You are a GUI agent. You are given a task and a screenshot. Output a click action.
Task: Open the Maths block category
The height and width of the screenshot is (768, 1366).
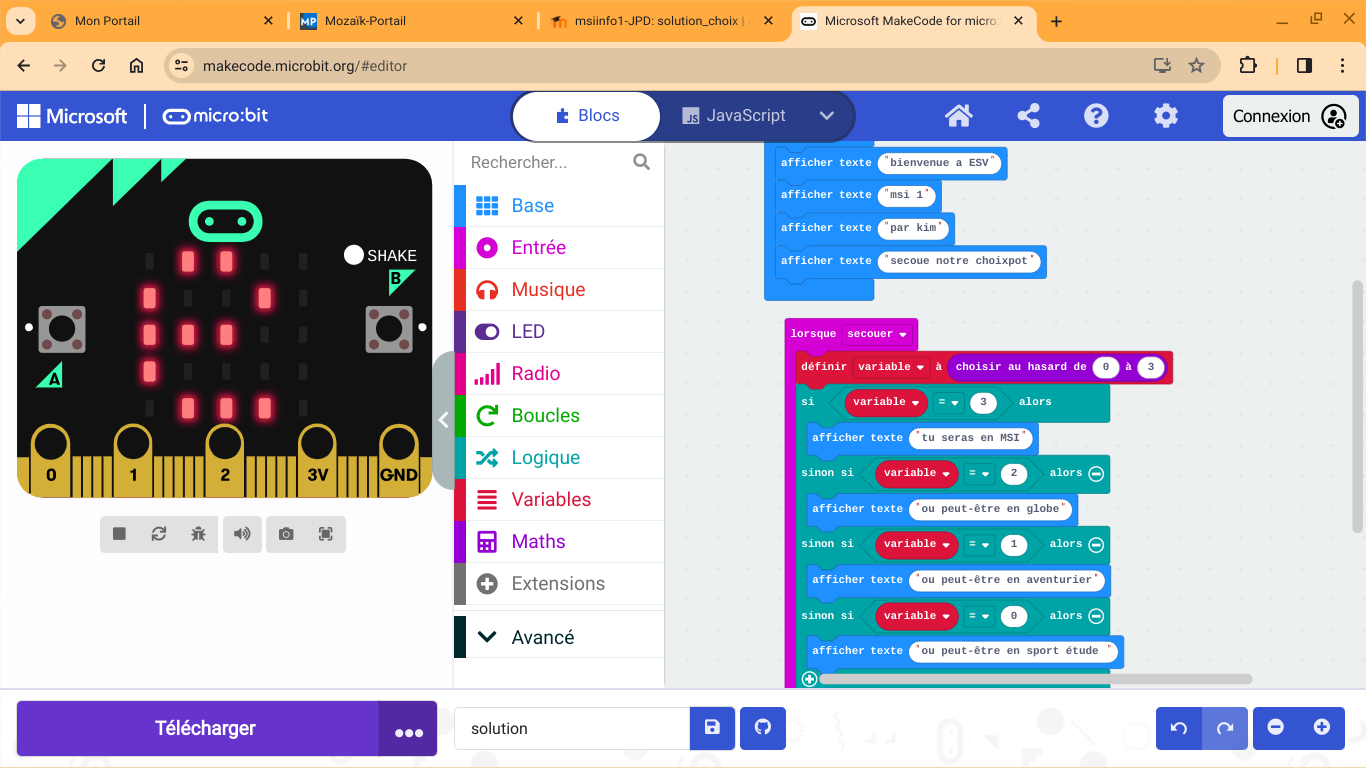pyautogui.click(x=559, y=541)
